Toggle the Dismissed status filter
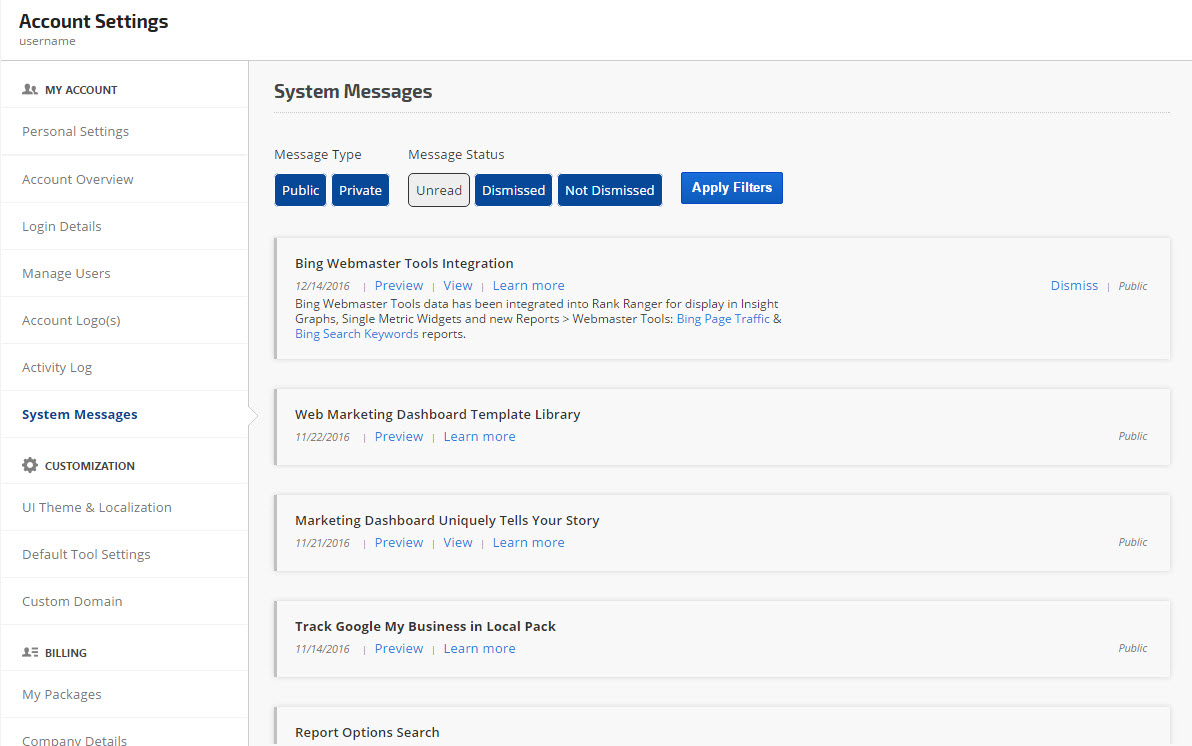 coord(513,190)
